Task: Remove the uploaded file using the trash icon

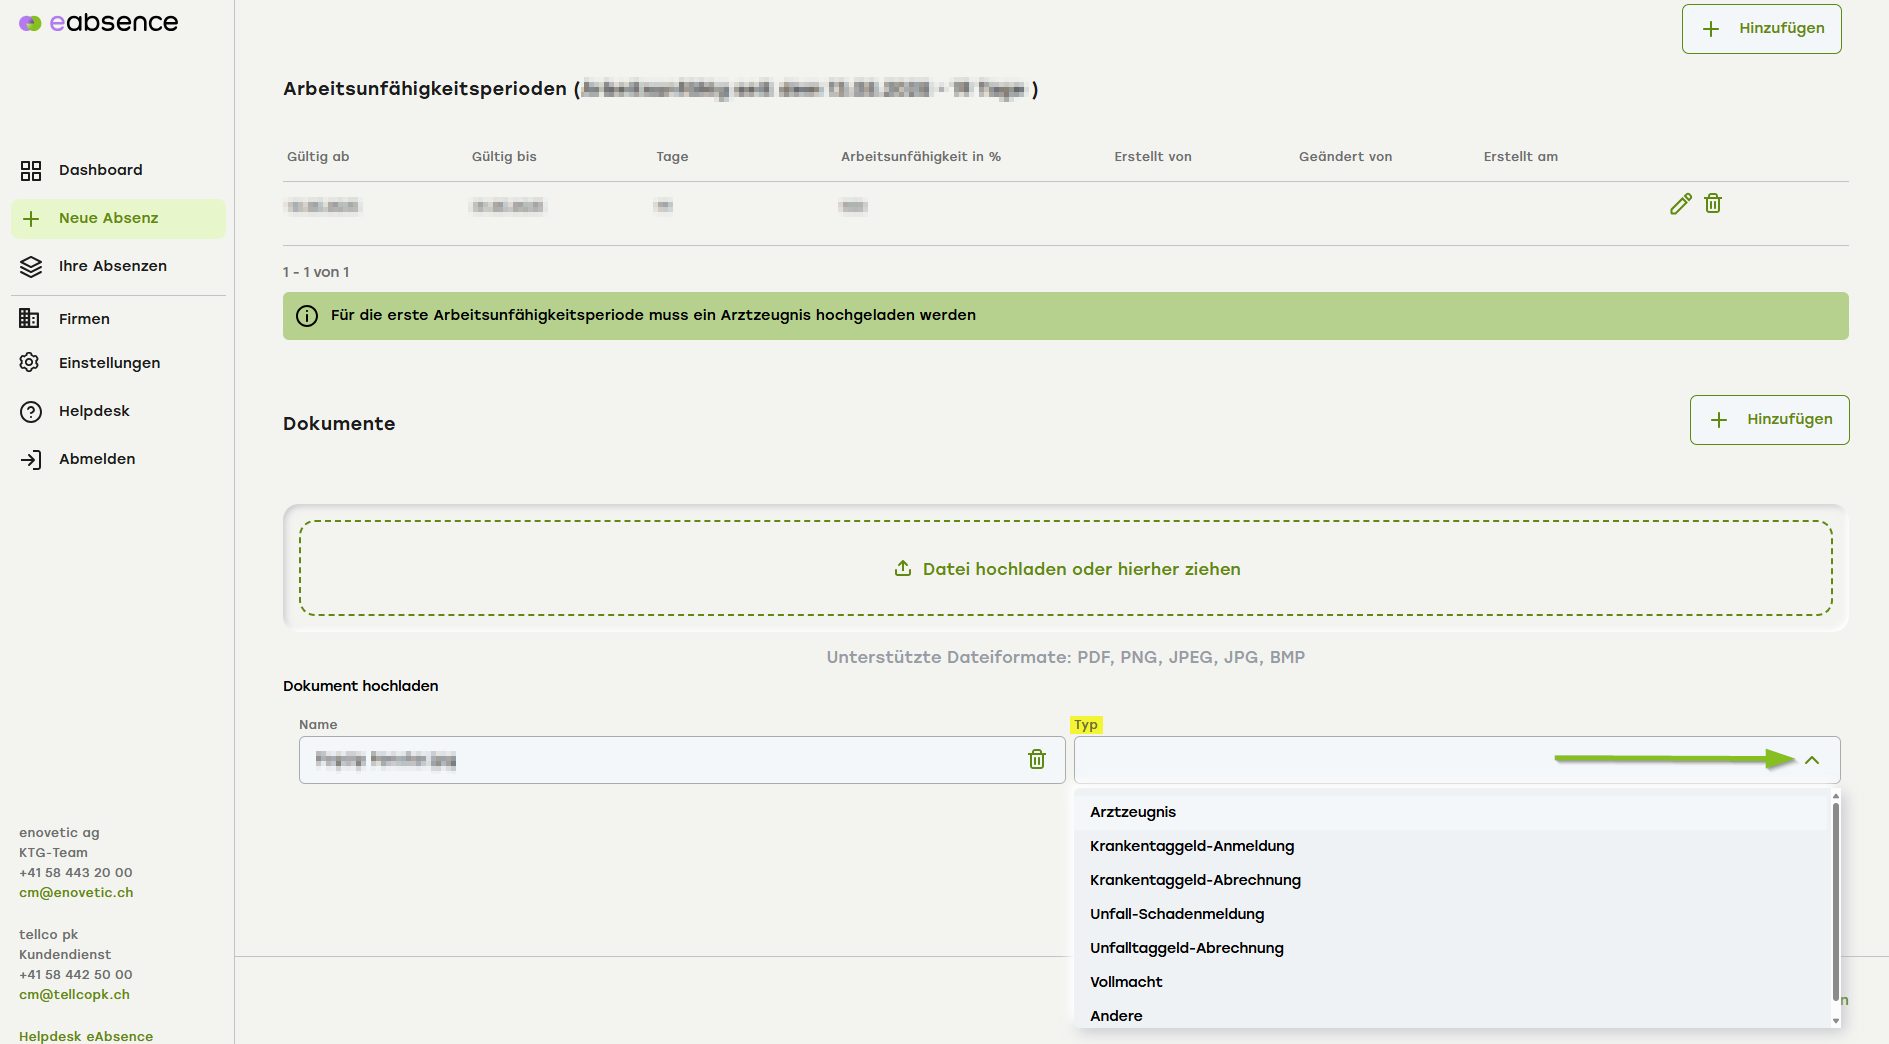Action: [1037, 760]
